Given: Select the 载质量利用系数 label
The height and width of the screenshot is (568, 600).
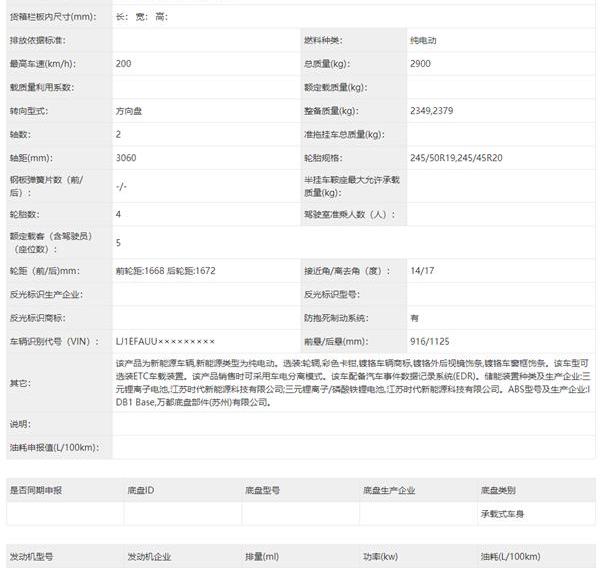Looking at the screenshot, I should tap(42, 87).
